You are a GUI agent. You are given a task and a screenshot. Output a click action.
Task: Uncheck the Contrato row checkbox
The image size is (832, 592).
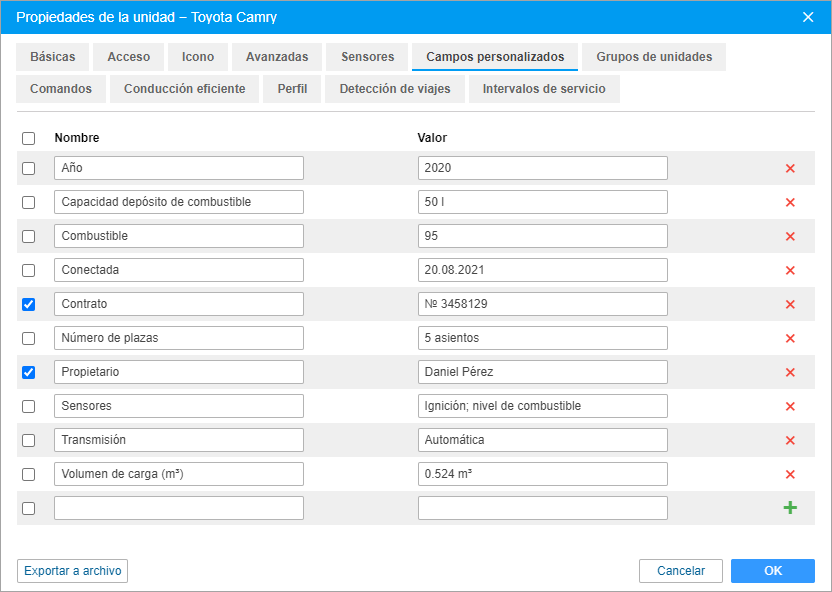click(28, 304)
